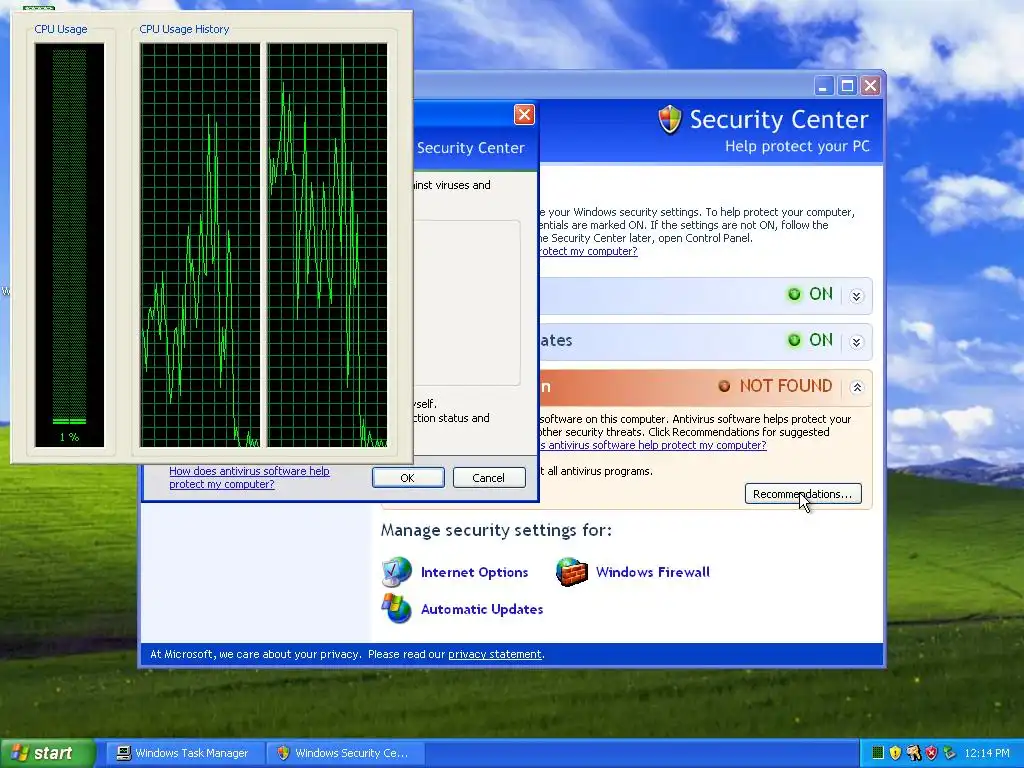Open the privacy statement link
This screenshot has height=768, width=1024.
pos(494,654)
